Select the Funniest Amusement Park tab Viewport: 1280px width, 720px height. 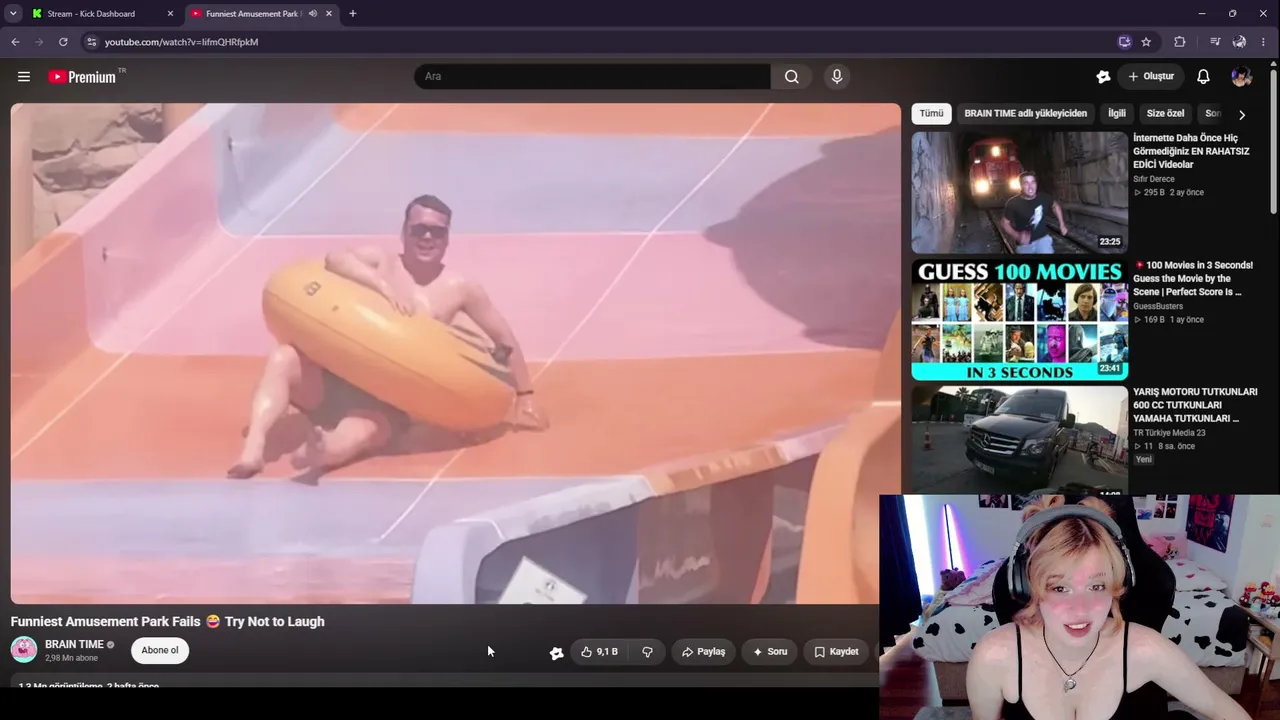pyautogui.click(x=262, y=14)
